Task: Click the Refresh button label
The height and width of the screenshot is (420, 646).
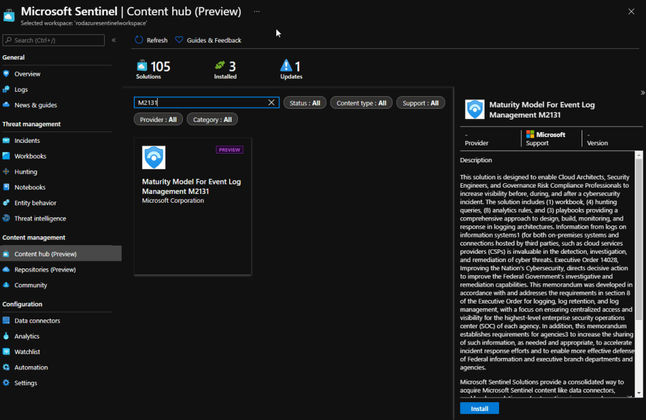Action: pyautogui.click(x=157, y=40)
